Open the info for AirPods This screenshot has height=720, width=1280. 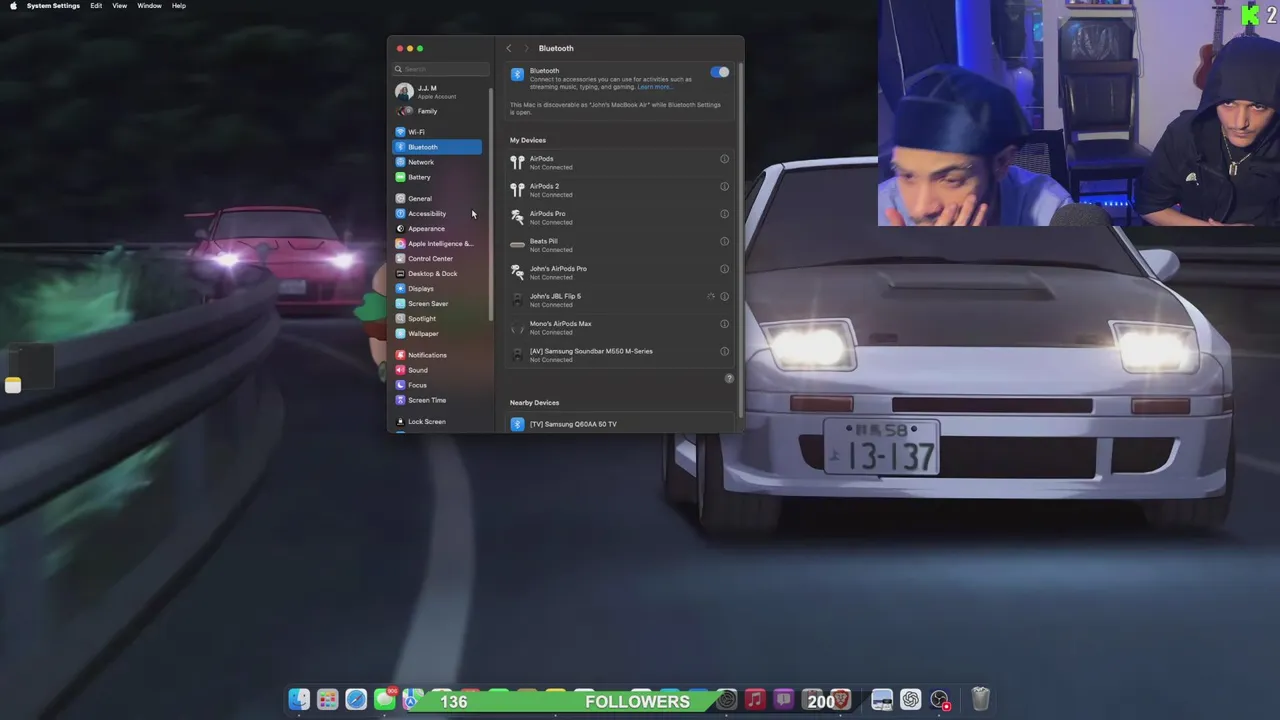(x=725, y=159)
